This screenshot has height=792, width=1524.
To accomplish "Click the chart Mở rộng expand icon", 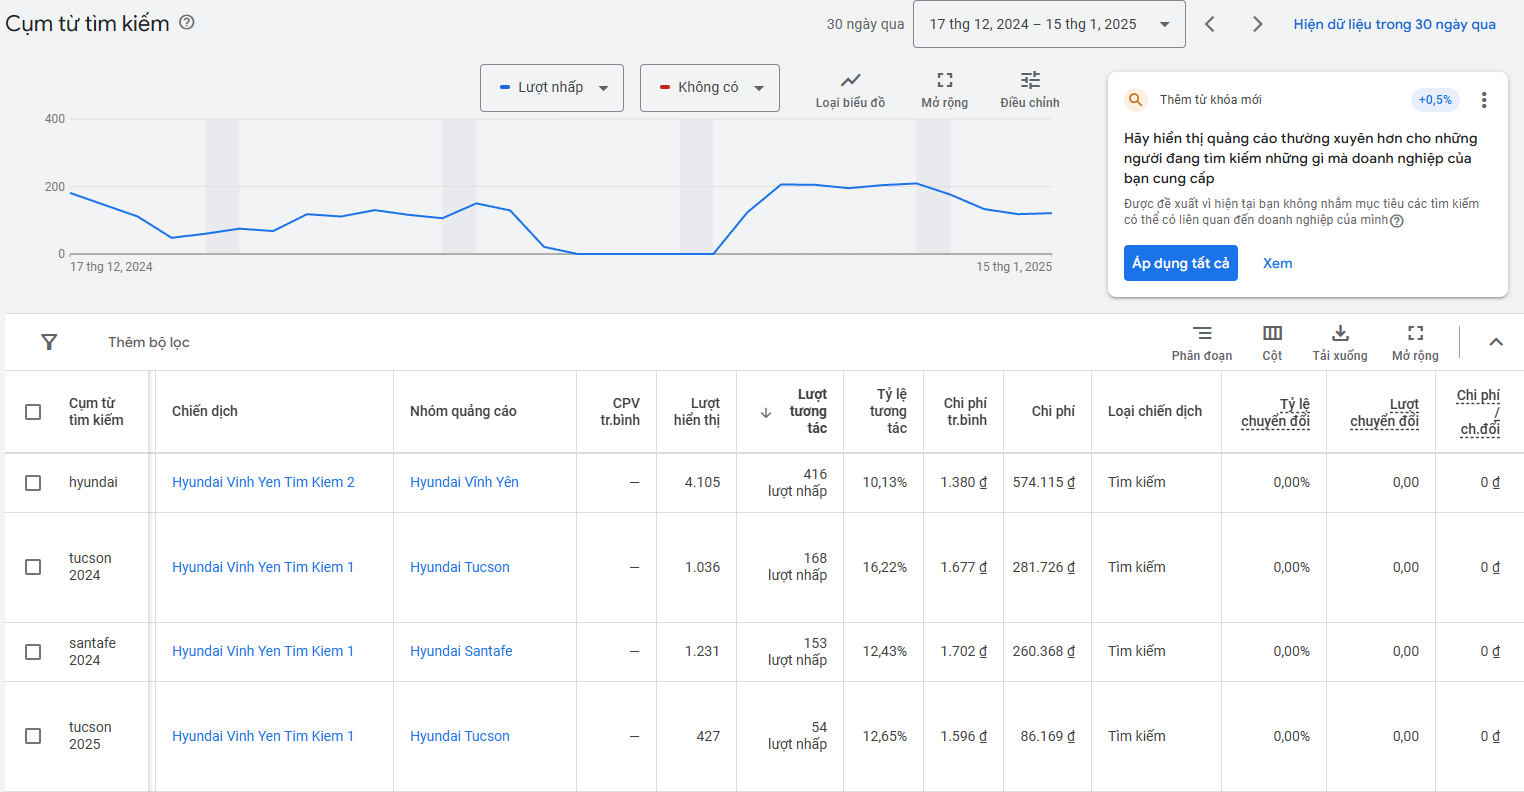I will (x=944, y=81).
